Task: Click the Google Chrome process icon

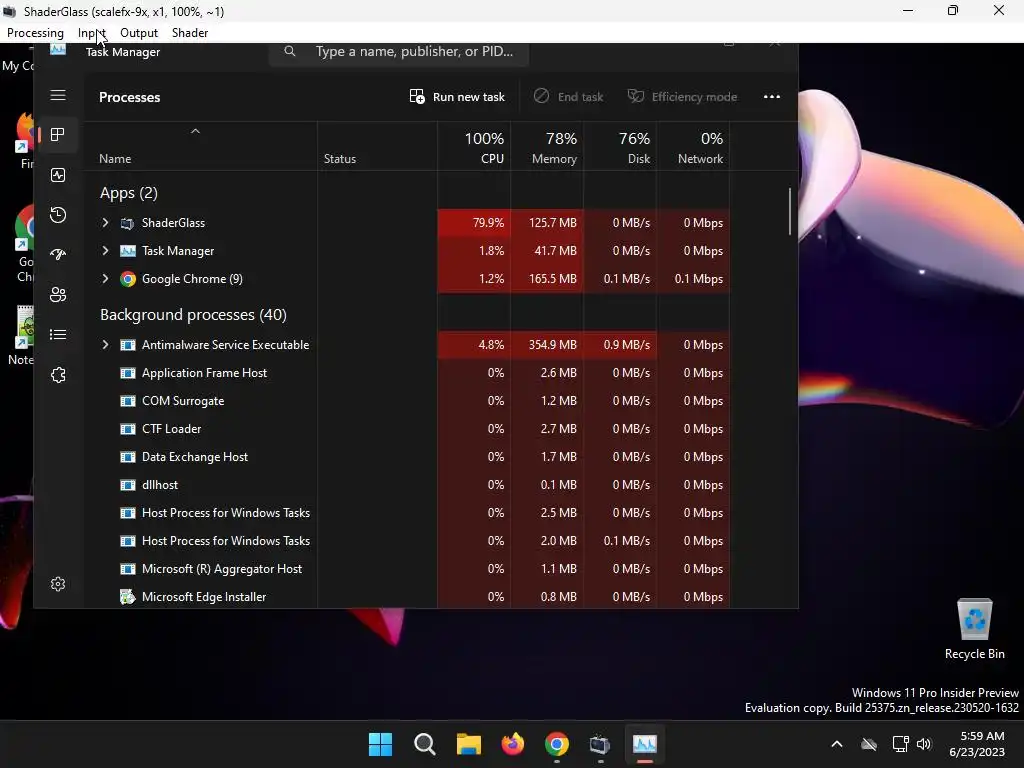Action: pyautogui.click(x=127, y=279)
